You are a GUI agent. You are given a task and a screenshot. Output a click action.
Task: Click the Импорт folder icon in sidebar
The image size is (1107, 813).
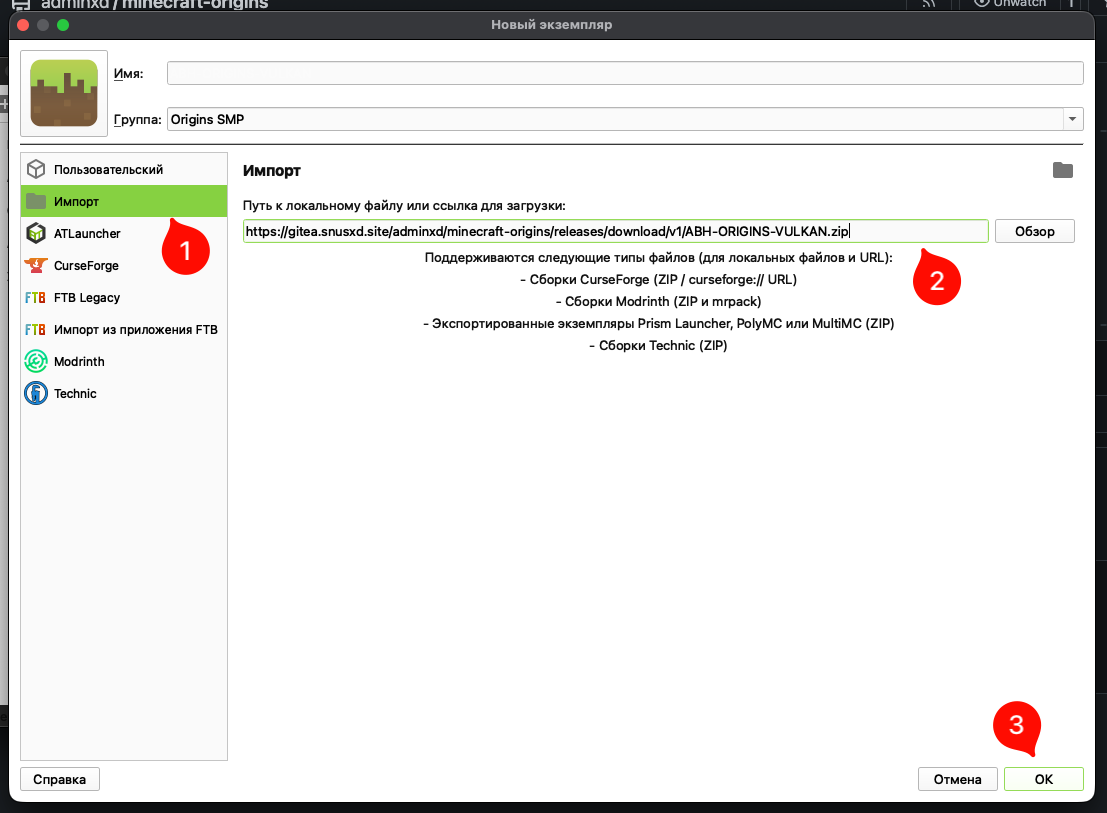pyautogui.click(x=36, y=202)
